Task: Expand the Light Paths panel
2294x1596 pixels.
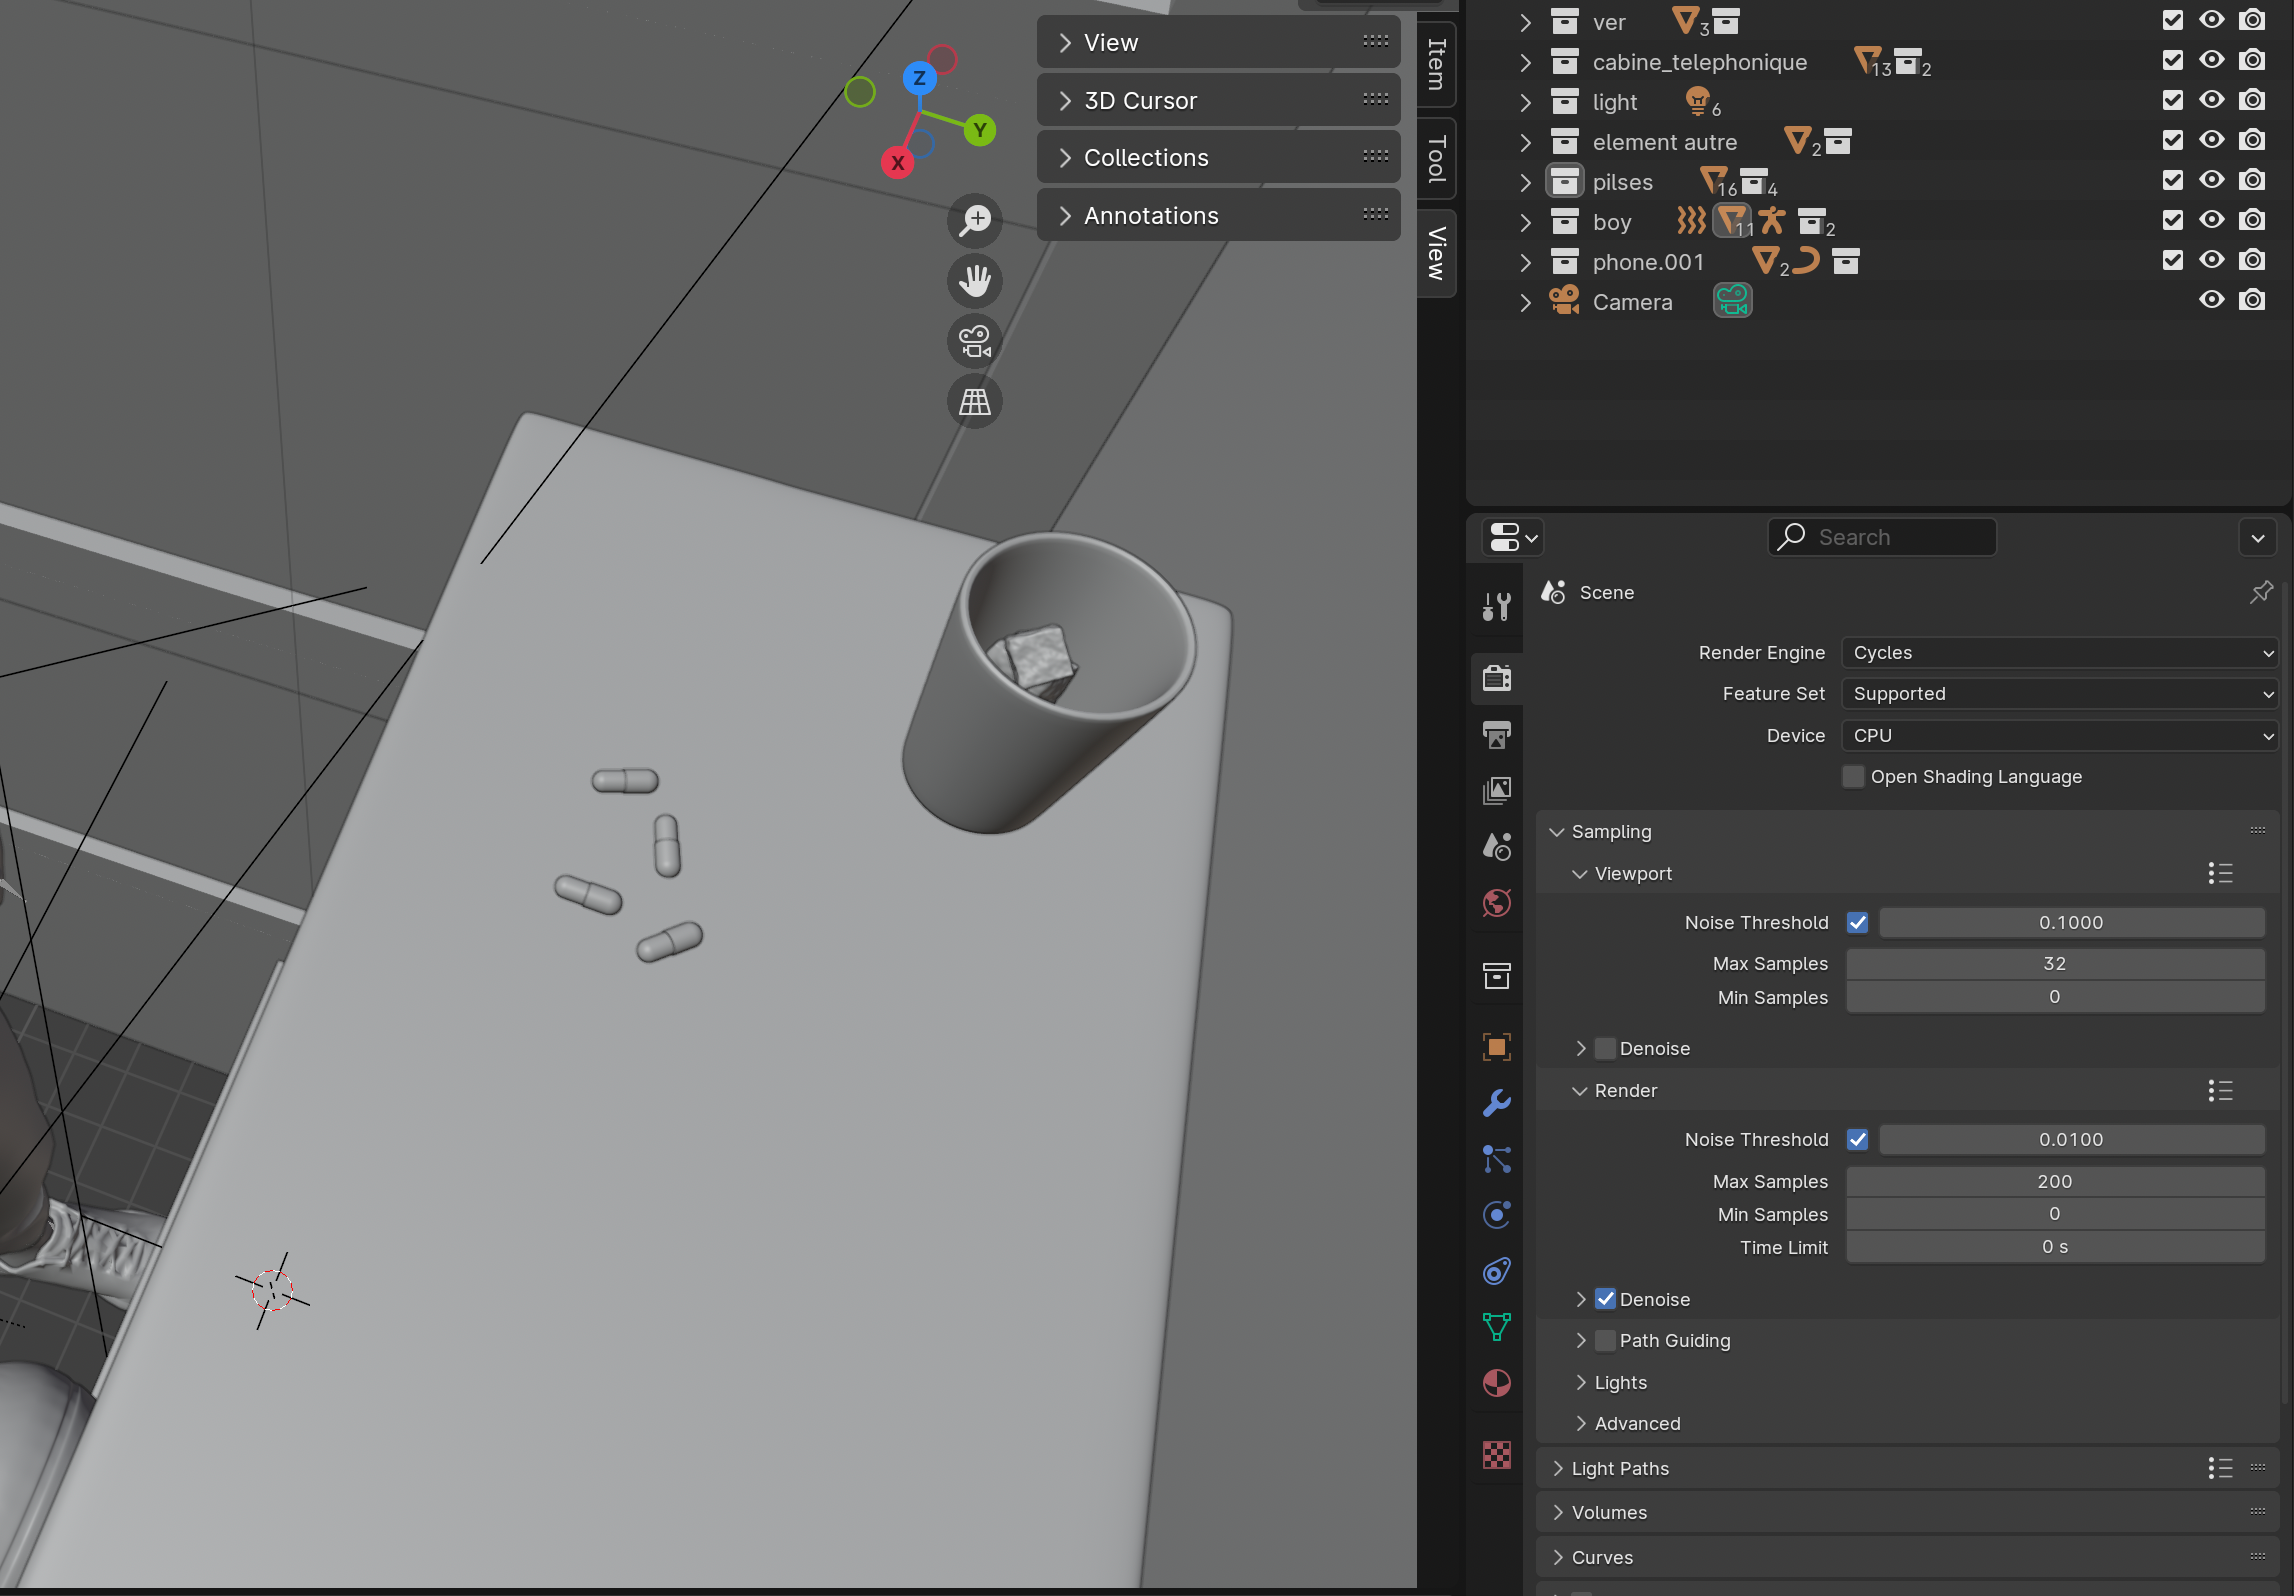Action: point(1620,1468)
